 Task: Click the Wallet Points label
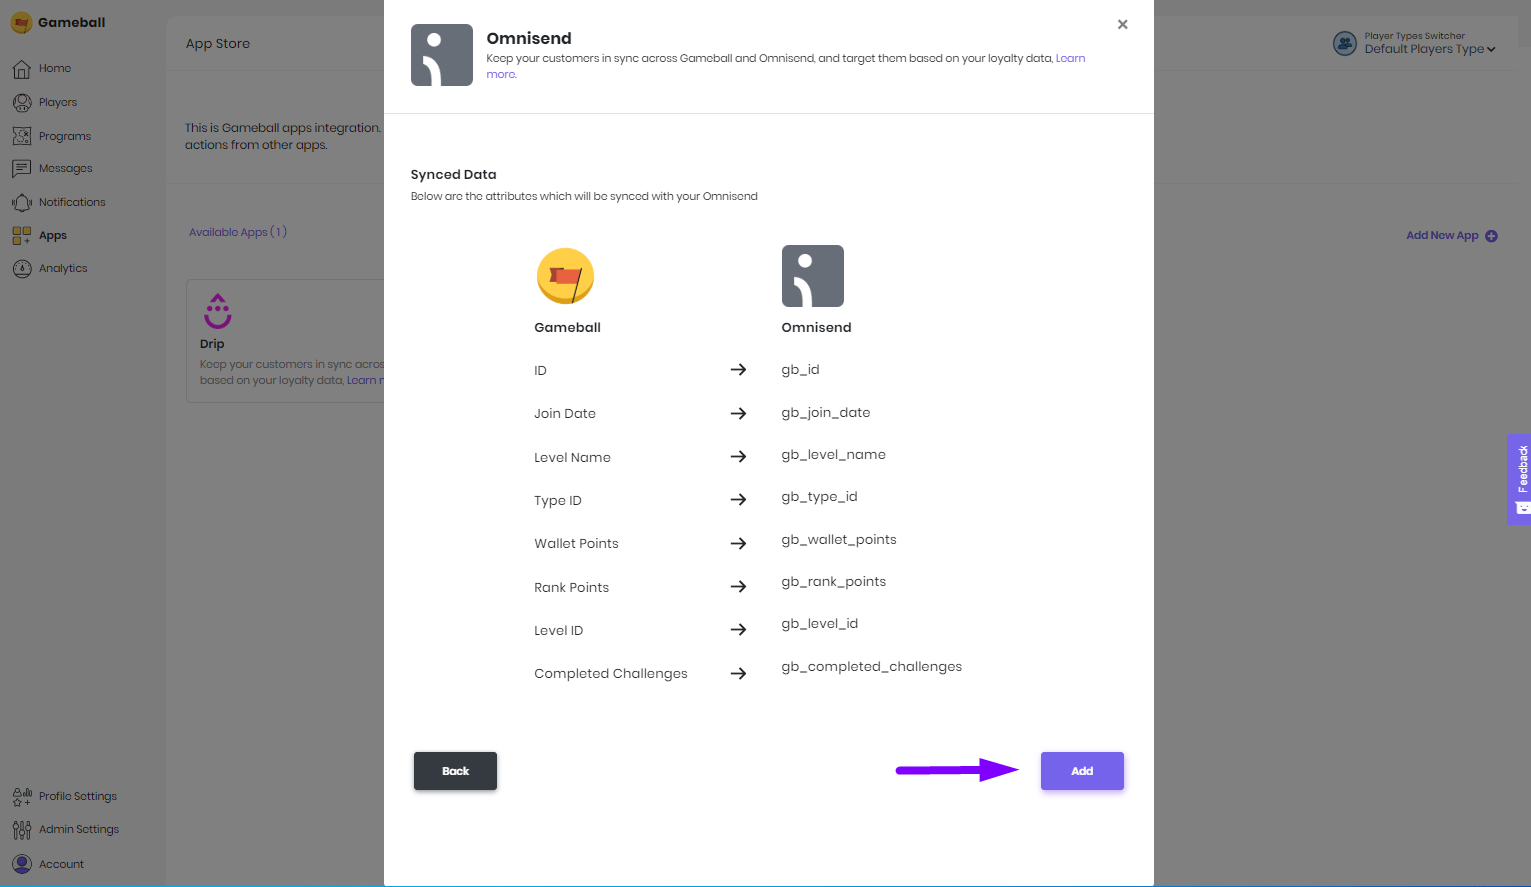click(x=576, y=544)
